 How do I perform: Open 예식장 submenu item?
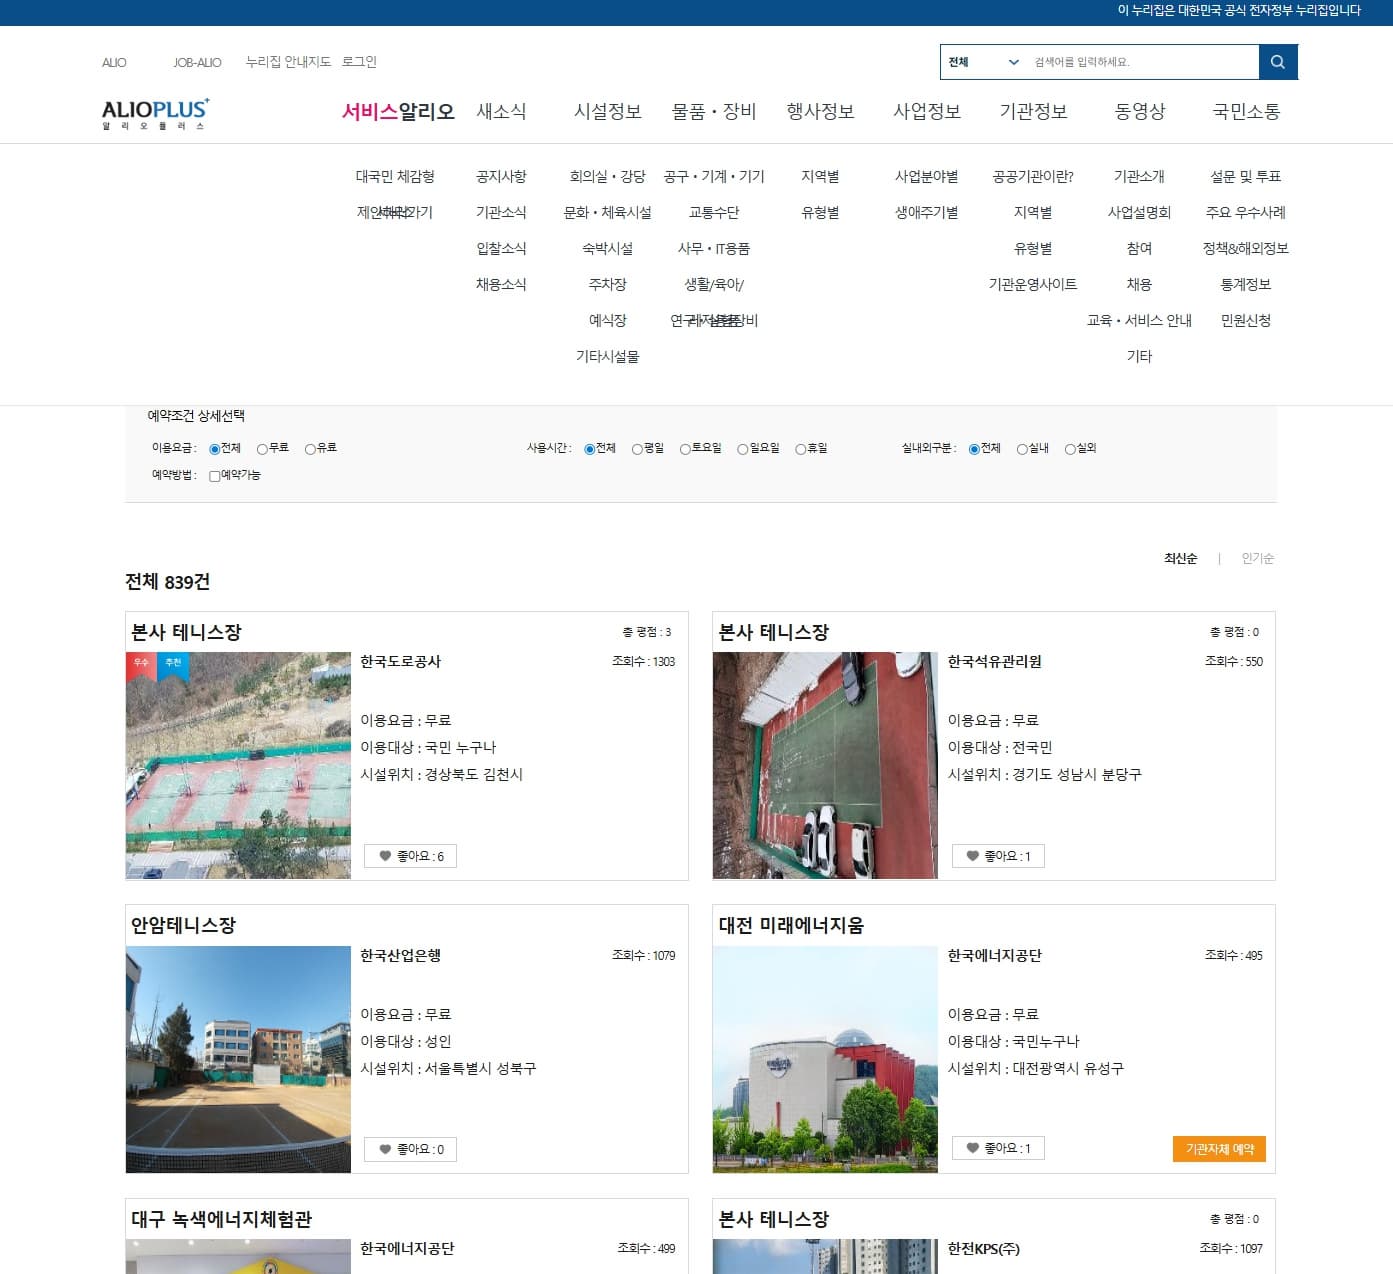[607, 320]
